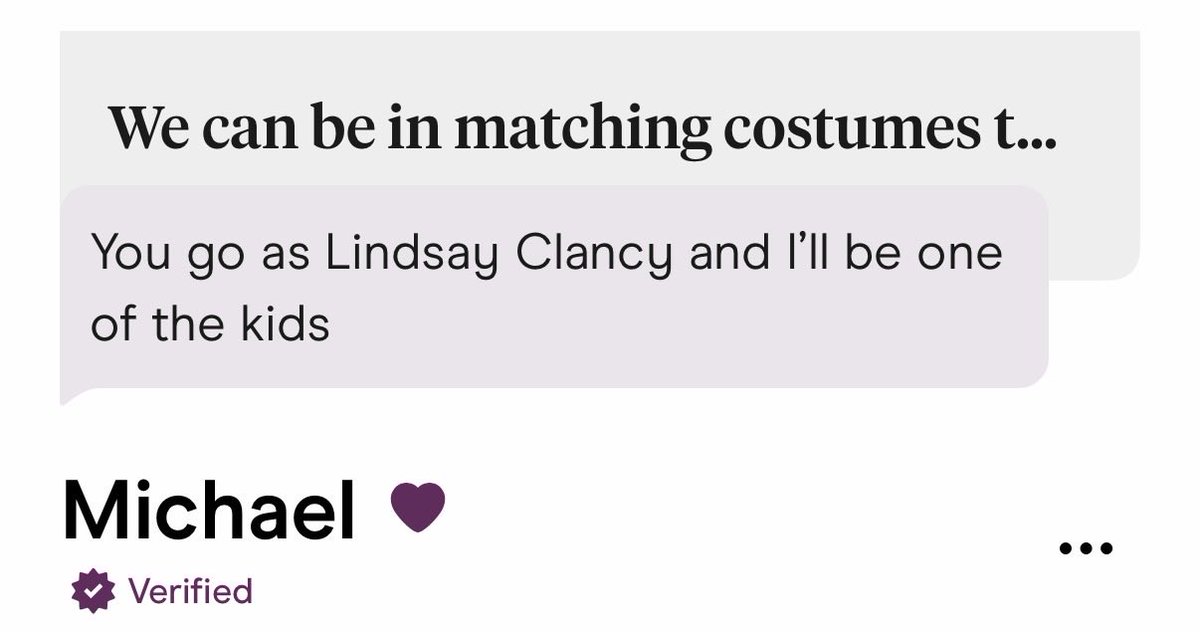Expand the truncated "matching costumes" prompt
The height and width of the screenshot is (632, 1200).
[582, 128]
